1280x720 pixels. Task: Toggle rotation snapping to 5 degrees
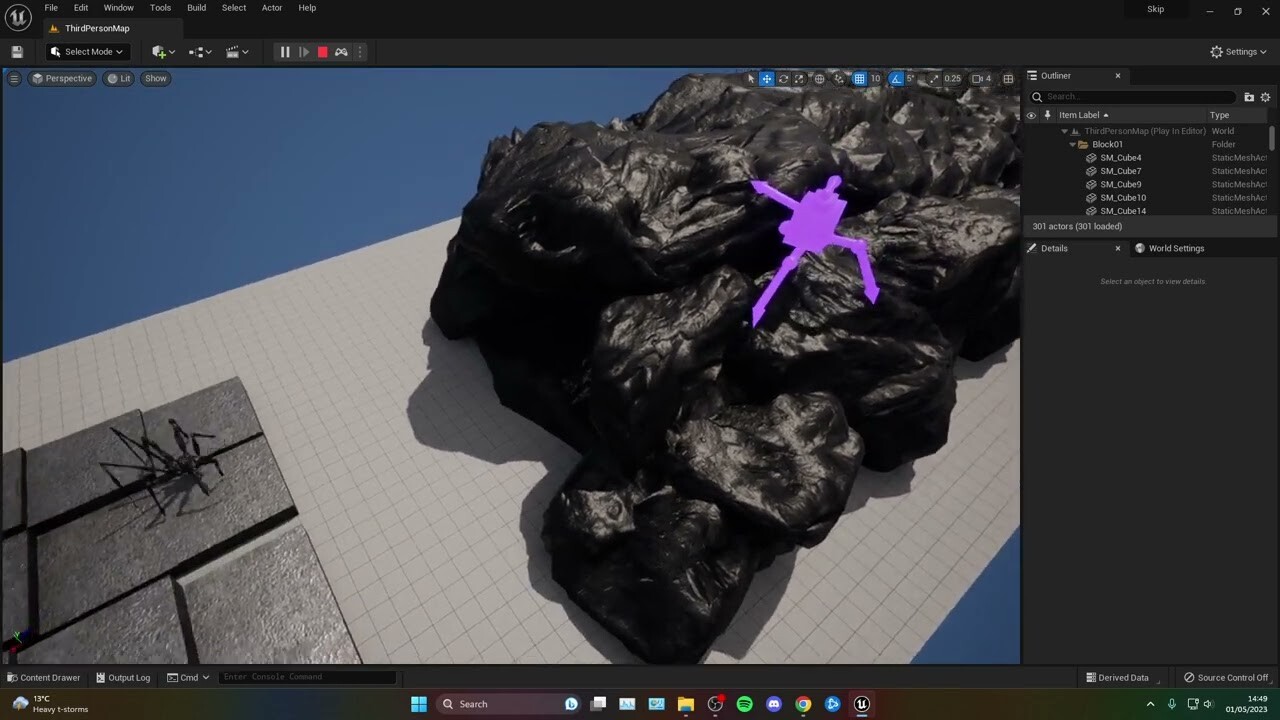pos(896,78)
